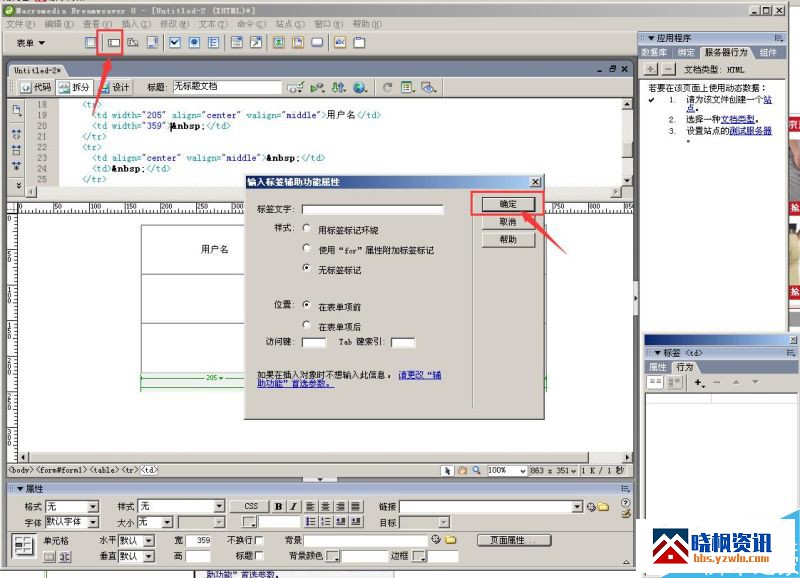The image size is (800, 578).
Task: Insert a label element from the Forms bar
Action: pyautogui.click(x=340, y=43)
